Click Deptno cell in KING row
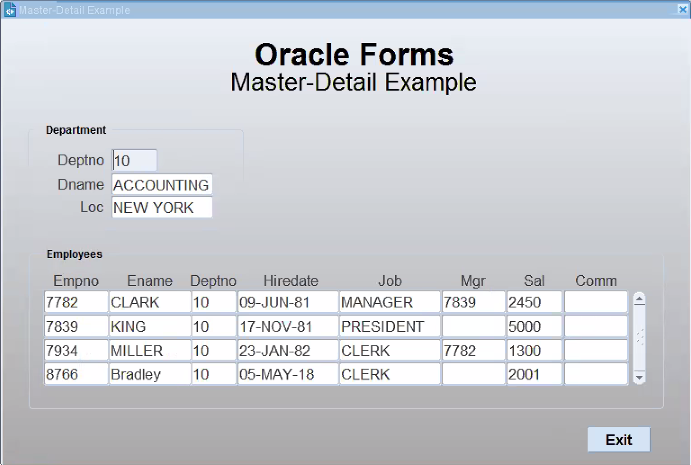 pos(214,326)
